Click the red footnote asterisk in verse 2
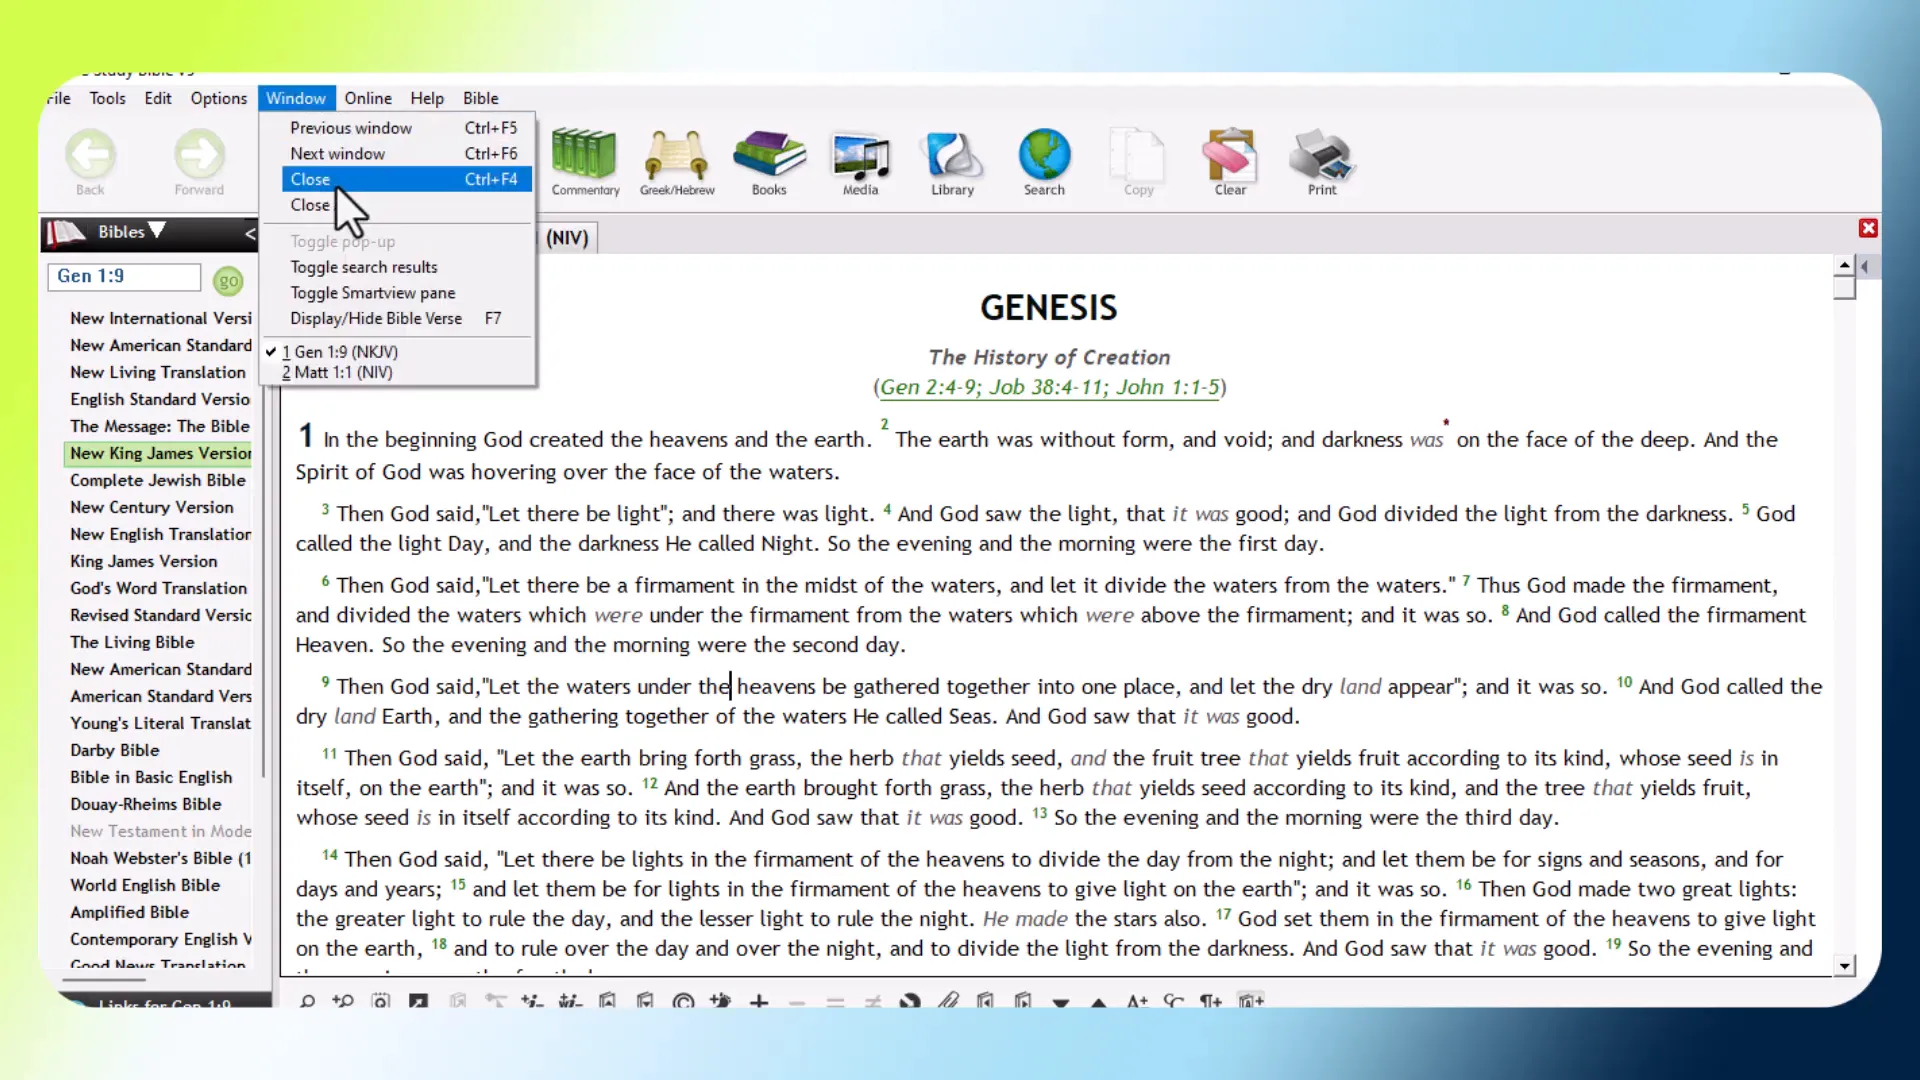This screenshot has width=1920, height=1080. tap(1446, 423)
